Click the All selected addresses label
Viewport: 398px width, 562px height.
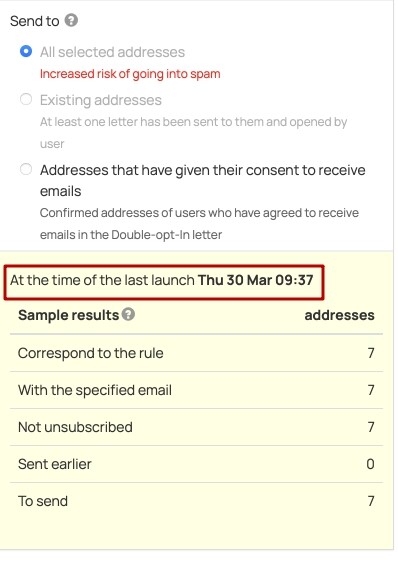point(112,52)
